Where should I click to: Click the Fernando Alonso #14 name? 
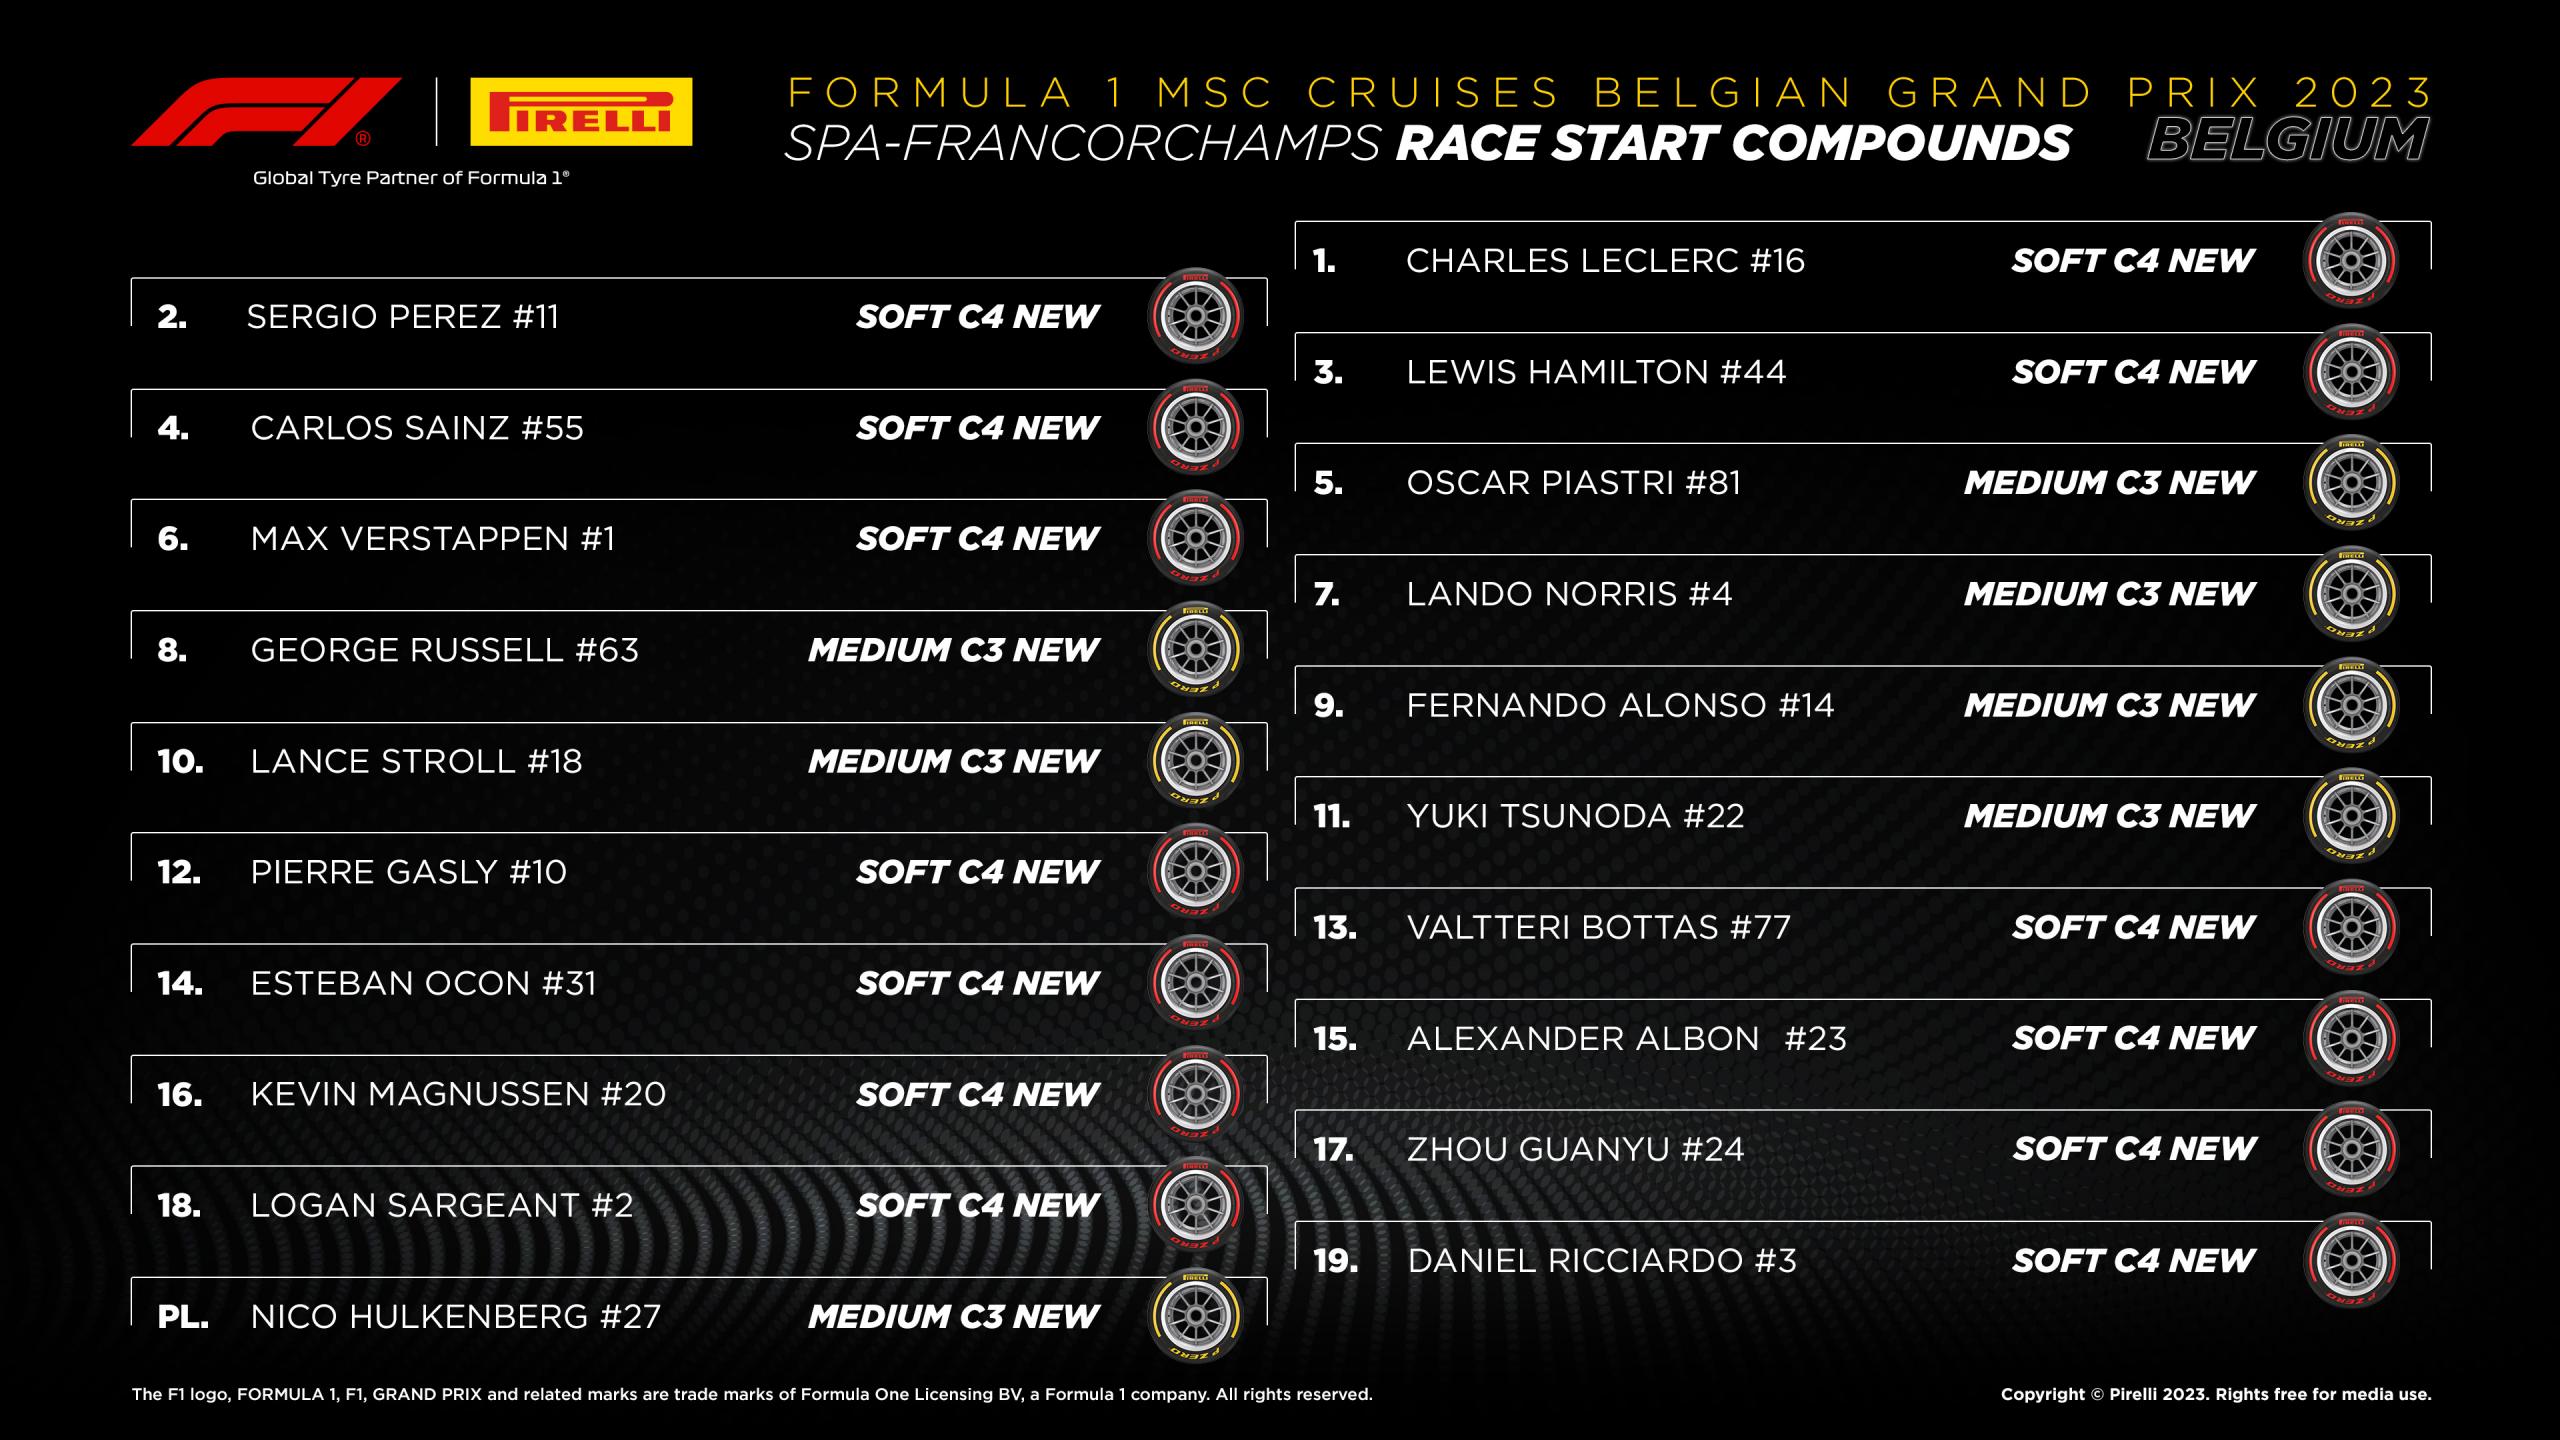click(x=1620, y=705)
